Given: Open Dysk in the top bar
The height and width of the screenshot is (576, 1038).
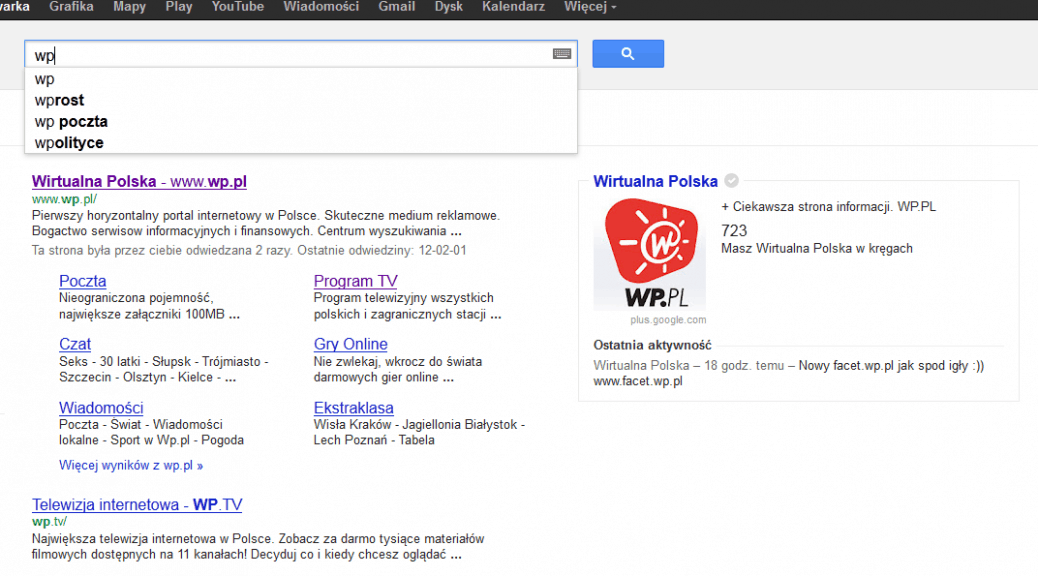Looking at the screenshot, I should [x=449, y=7].
